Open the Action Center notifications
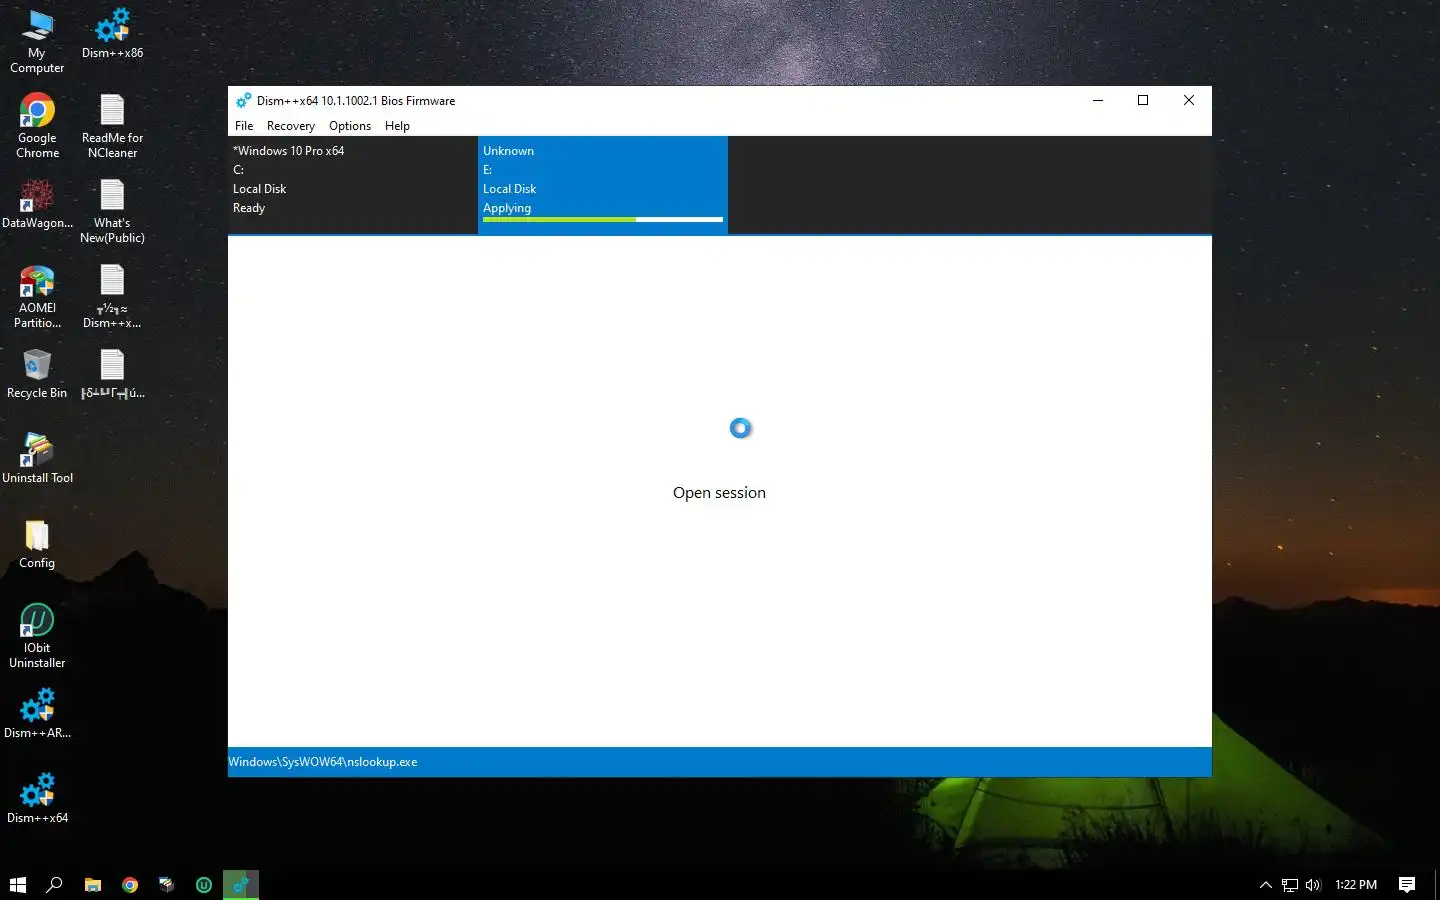Image resolution: width=1440 pixels, height=900 pixels. click(x=1407, y=884)
